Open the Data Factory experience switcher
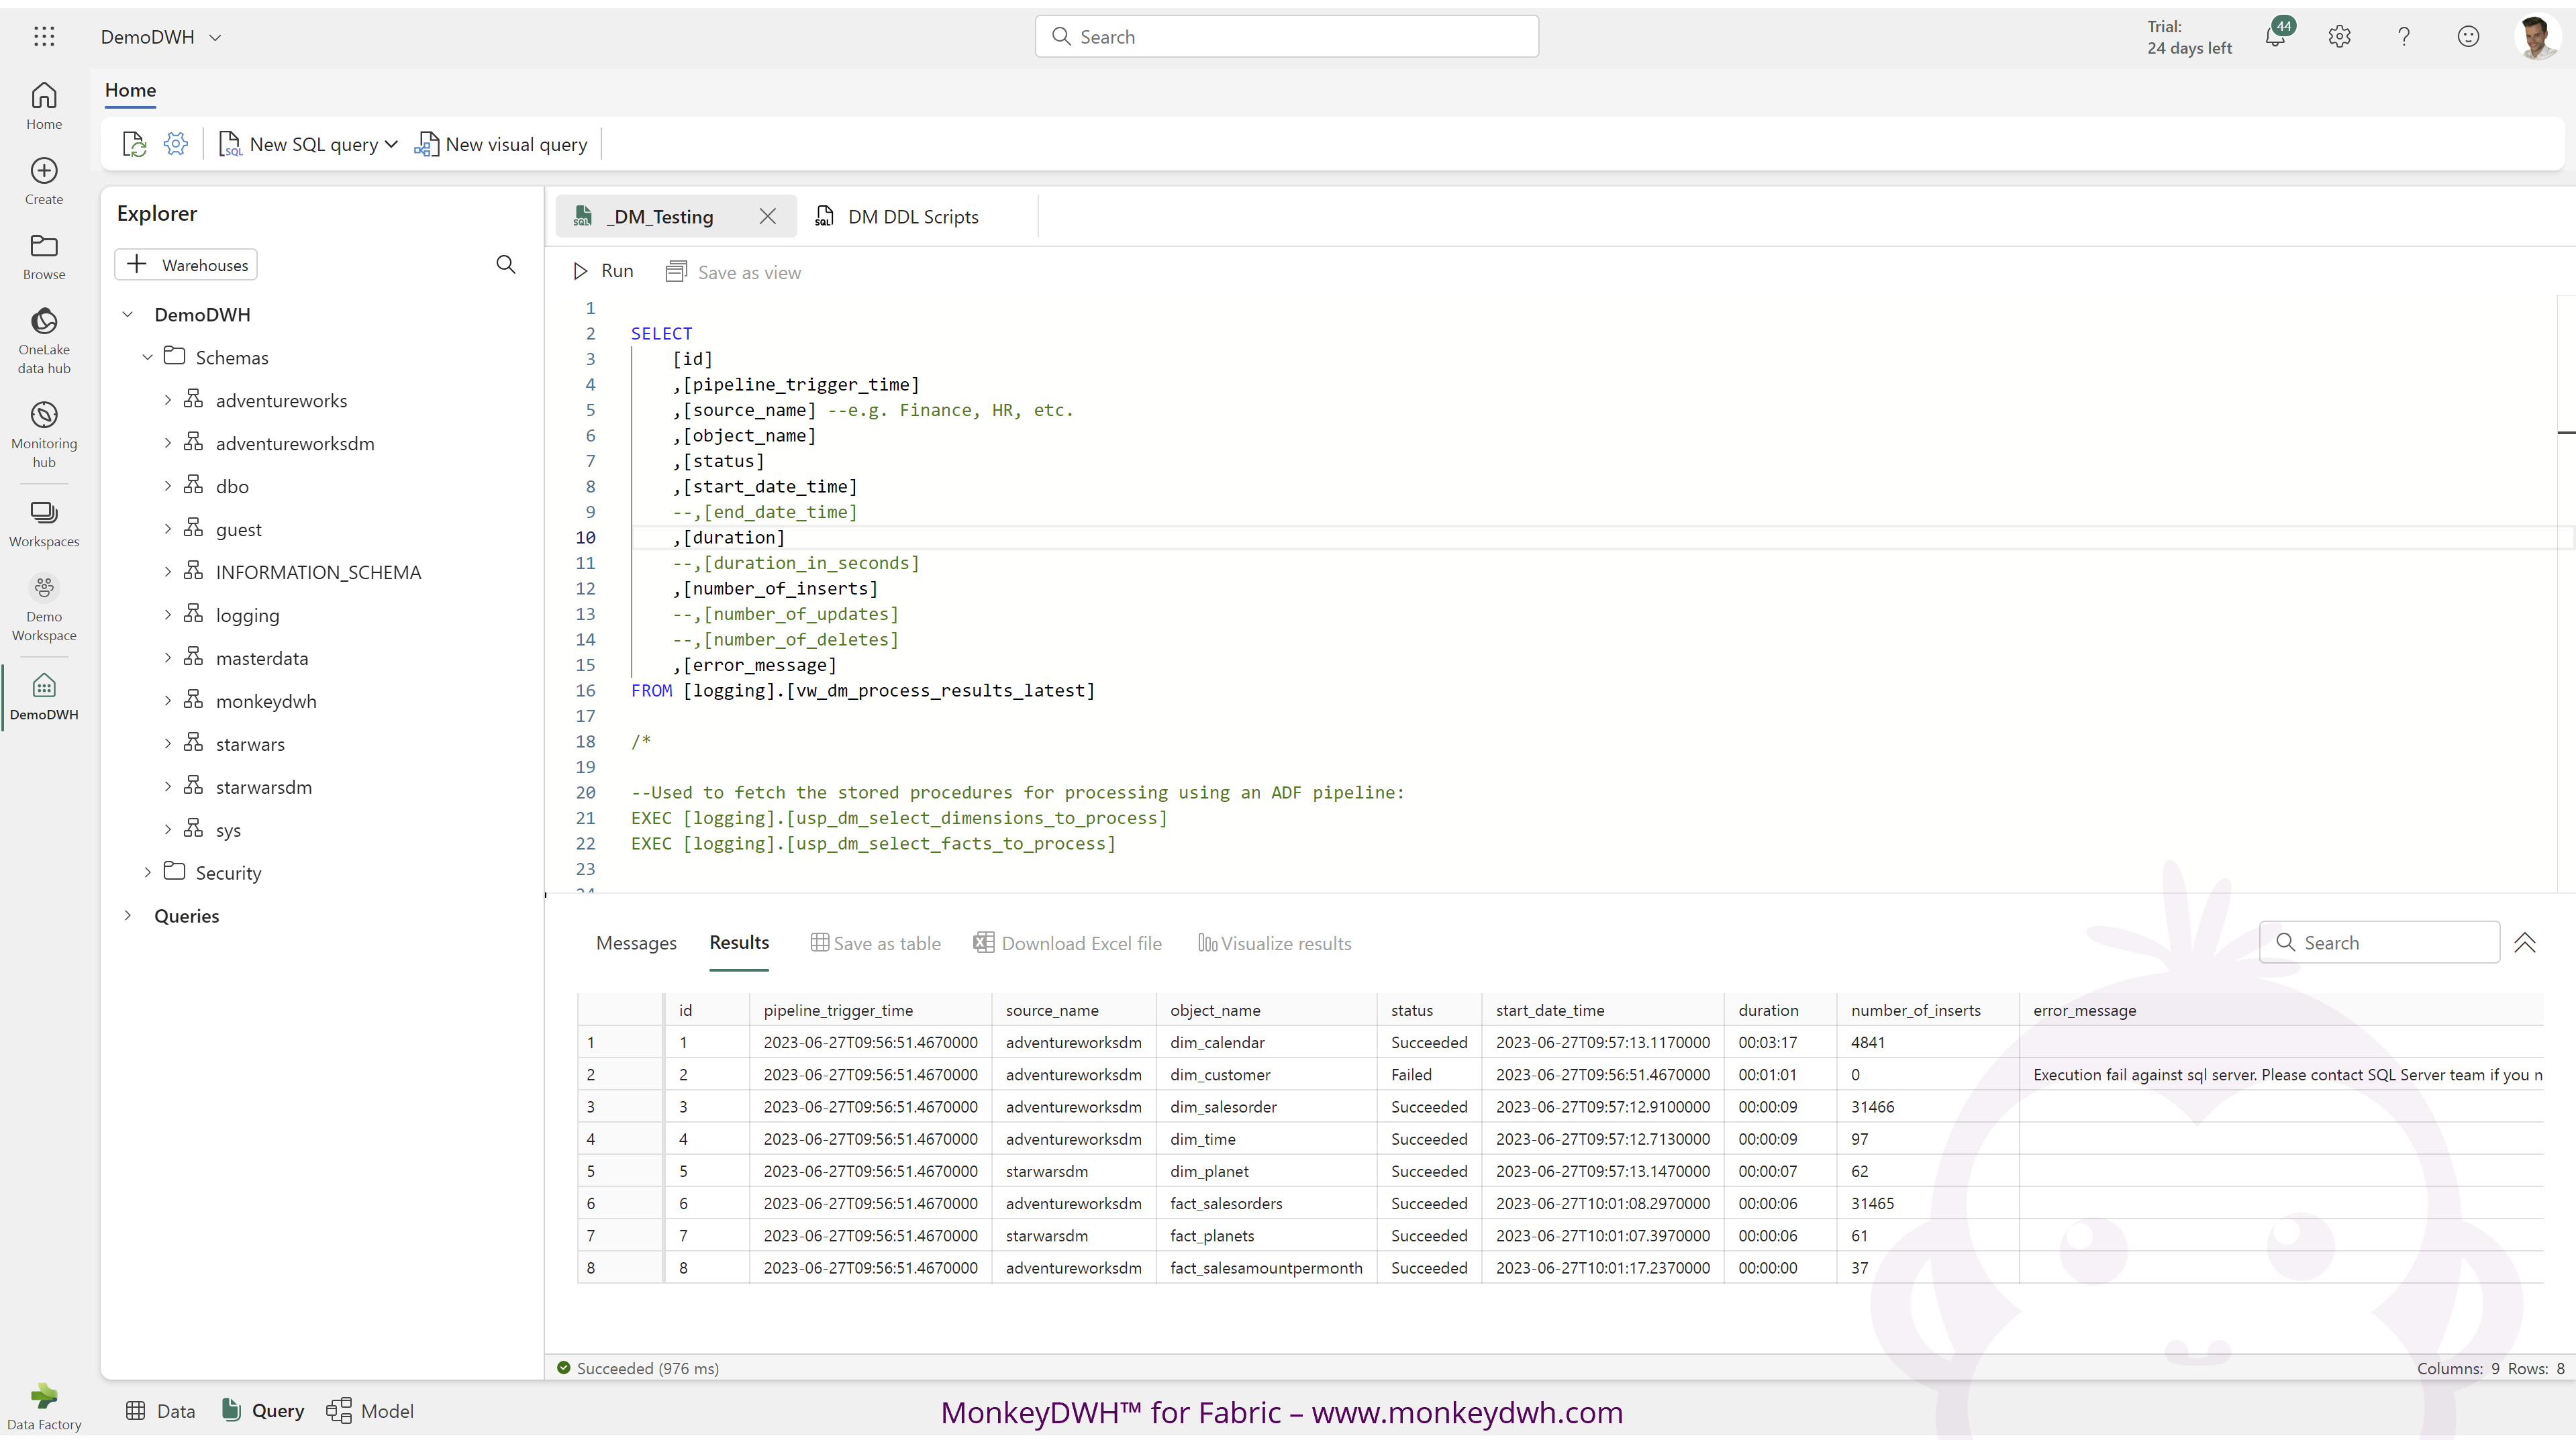2576x1440 pixels. coord(44,1406)
